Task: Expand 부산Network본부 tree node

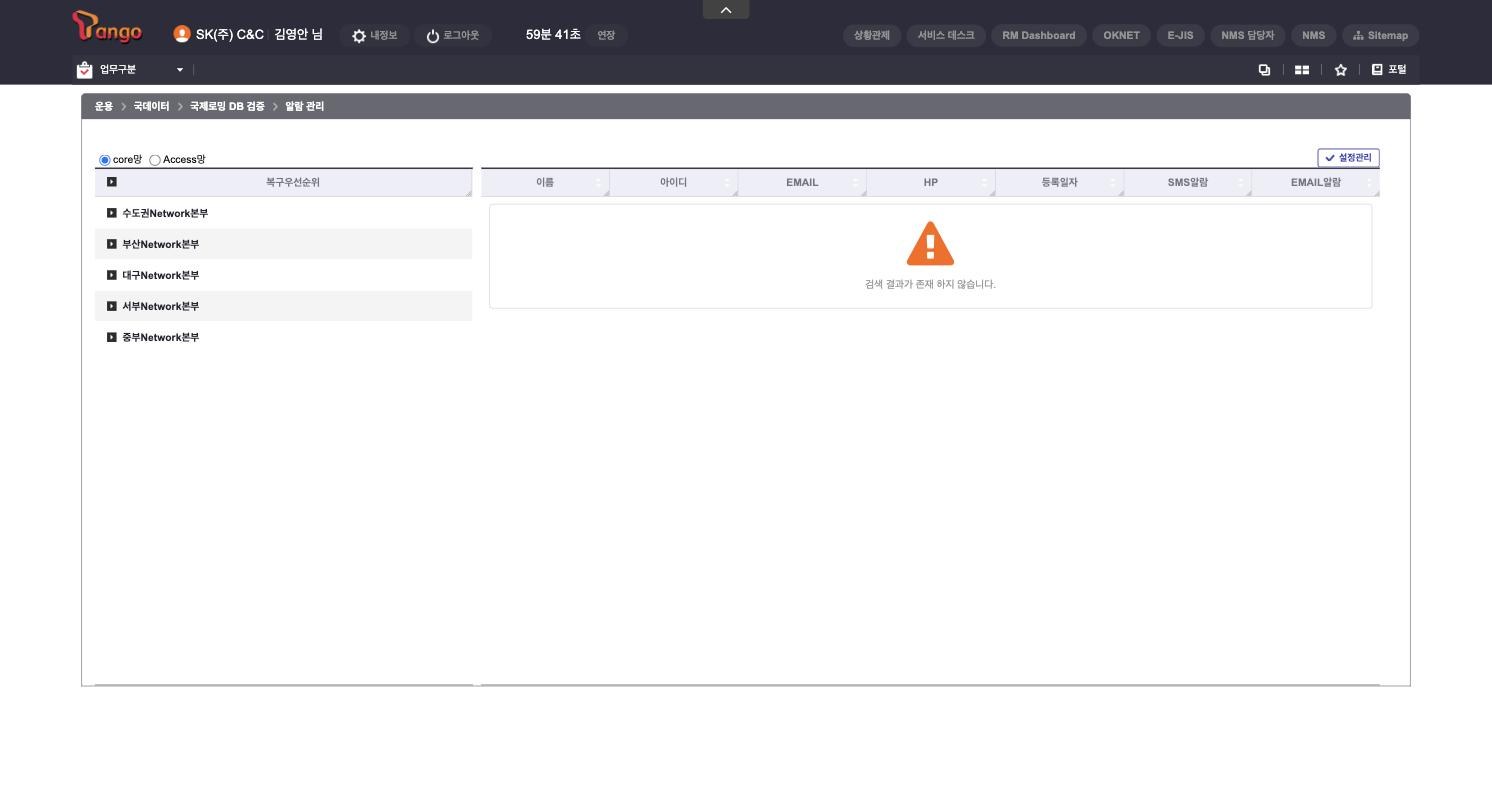Action: point(112,244)
